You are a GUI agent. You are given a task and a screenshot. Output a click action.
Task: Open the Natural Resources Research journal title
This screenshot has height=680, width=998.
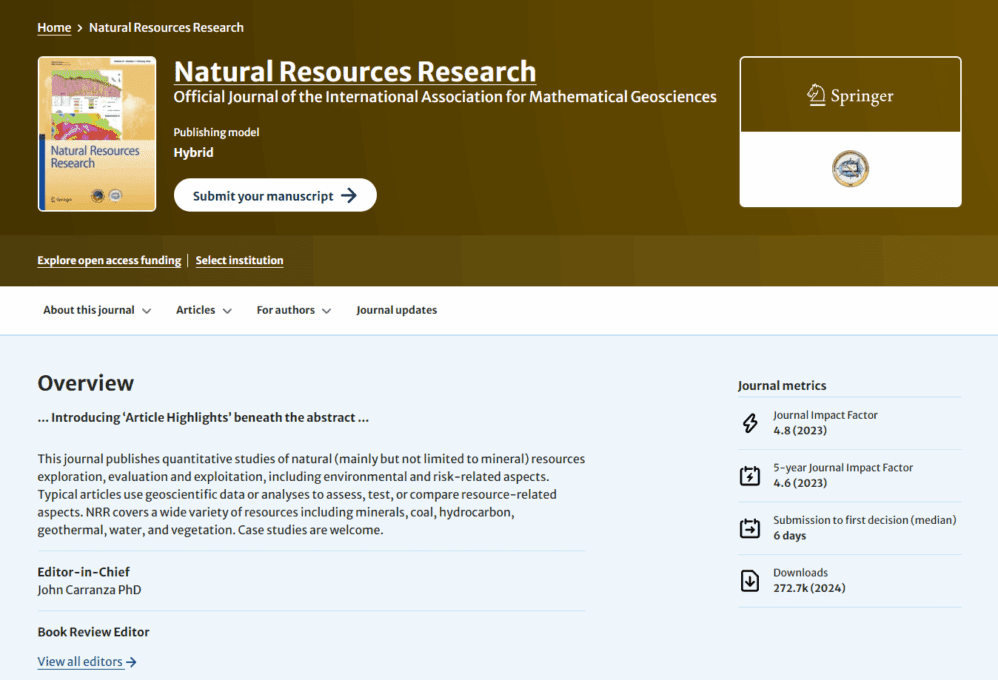click(x=355, y=71)
